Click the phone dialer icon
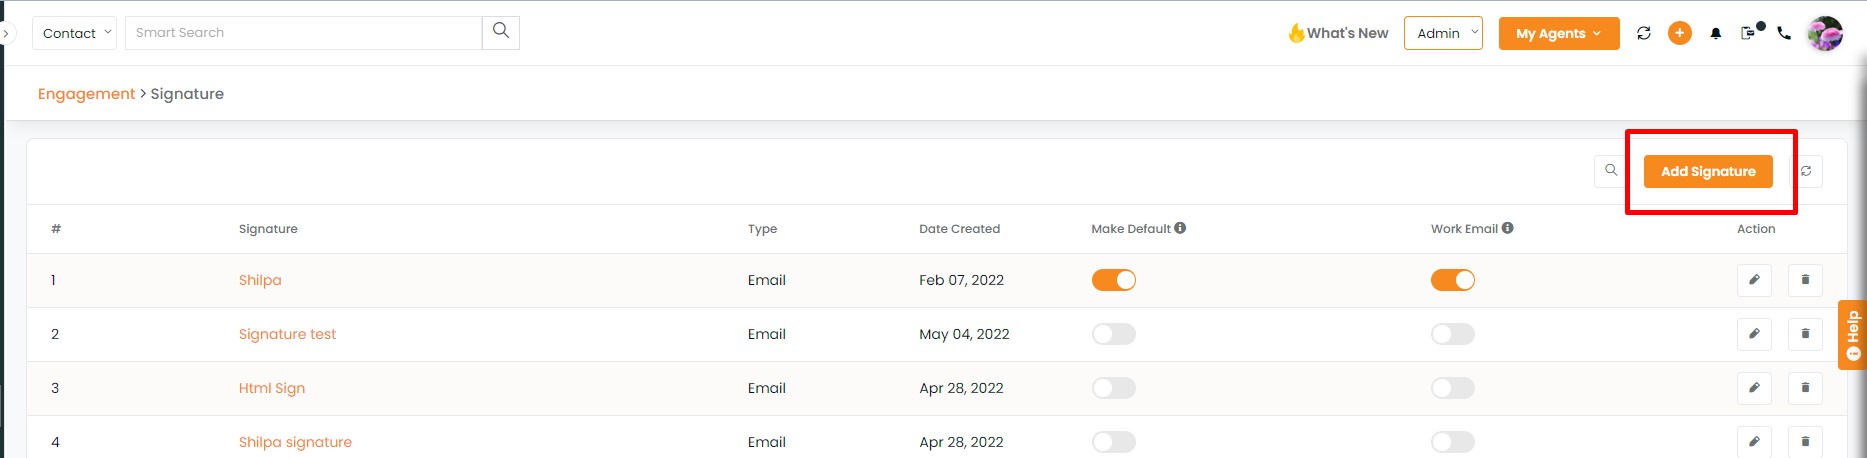 click(x=1783, y=33)
